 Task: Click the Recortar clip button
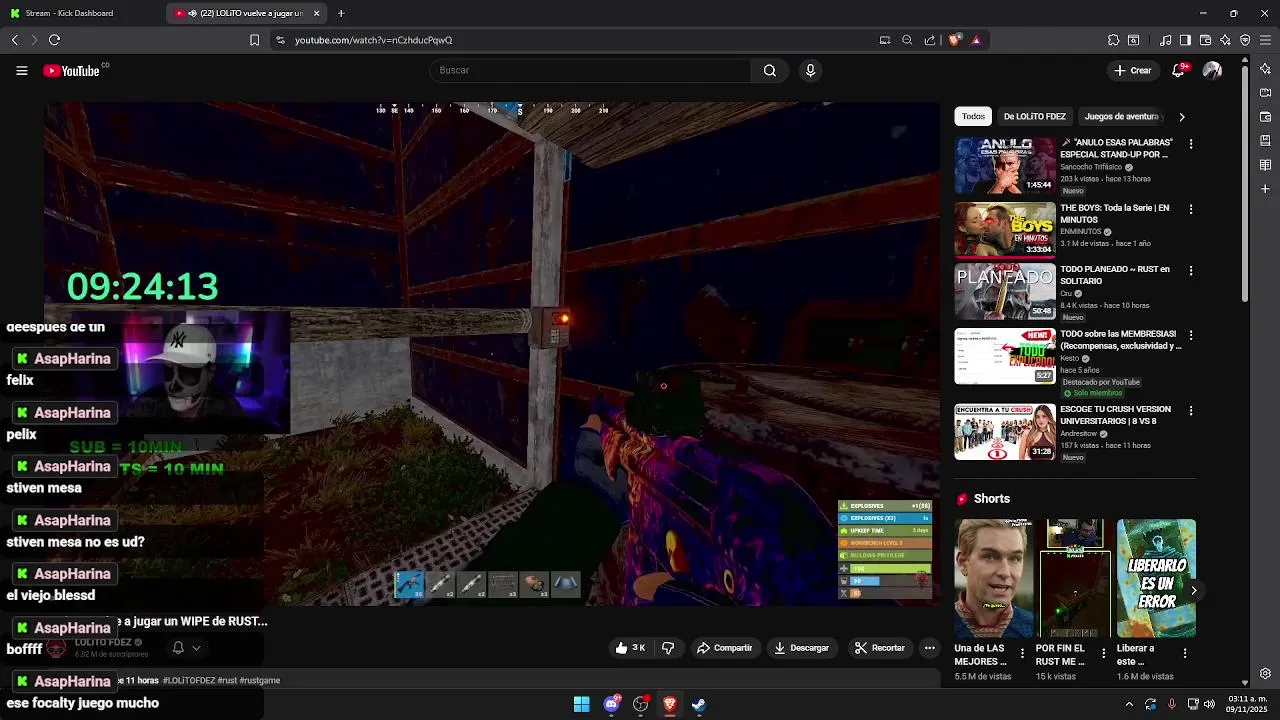[880, 648]
